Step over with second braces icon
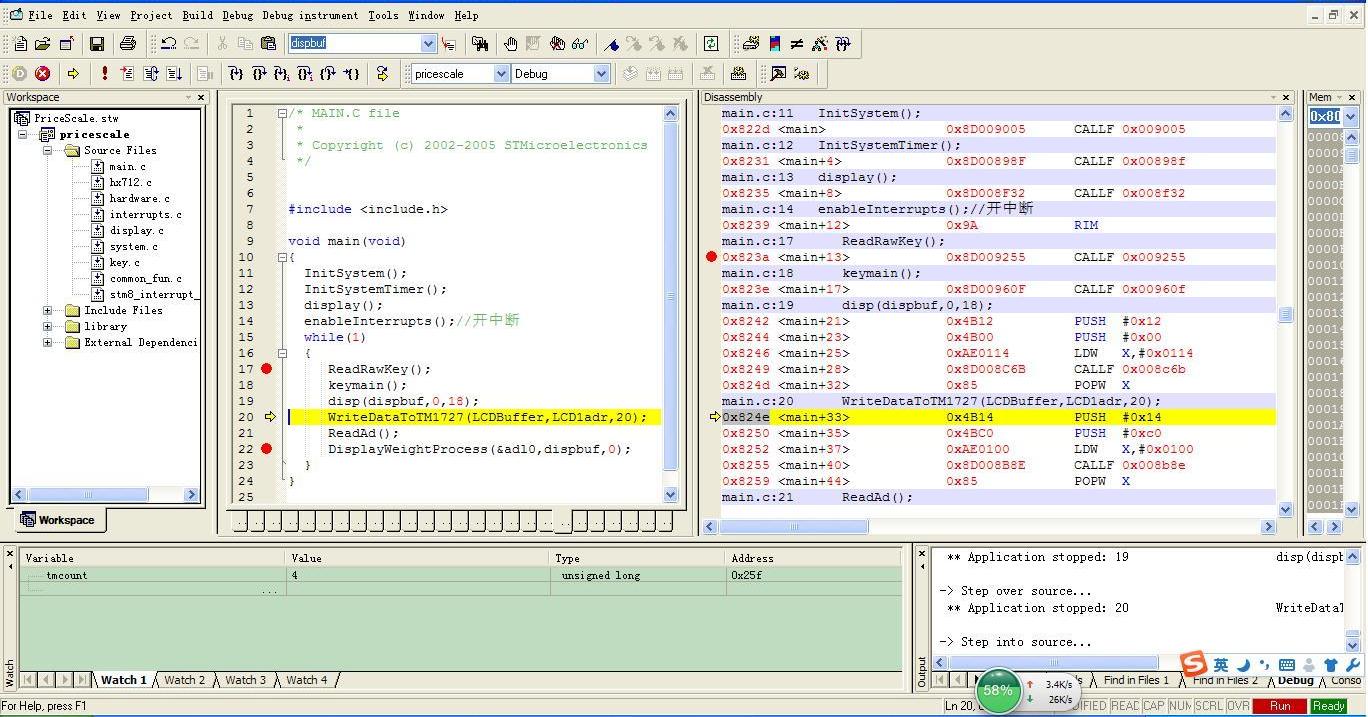 (259, 74)
